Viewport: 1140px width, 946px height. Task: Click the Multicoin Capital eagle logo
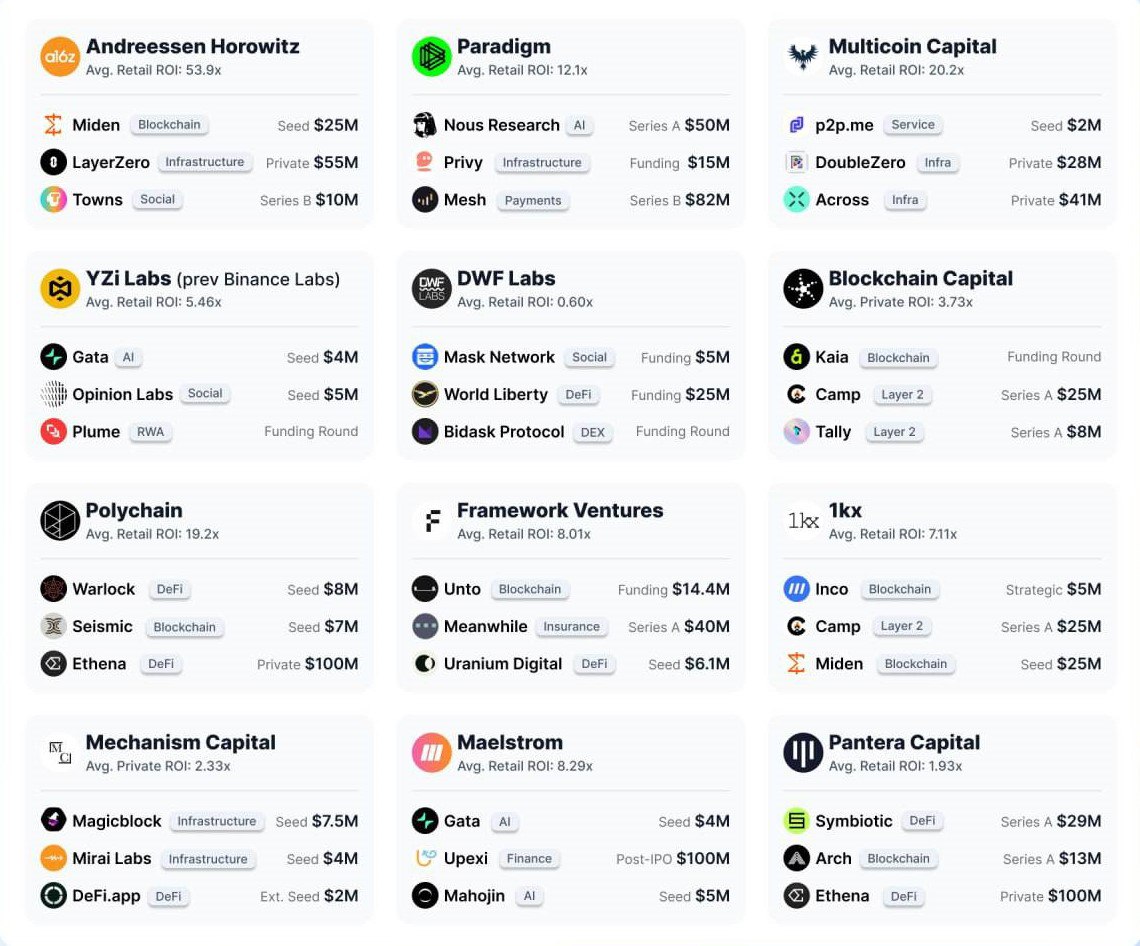pyautogui.click(x=803, y=57)
